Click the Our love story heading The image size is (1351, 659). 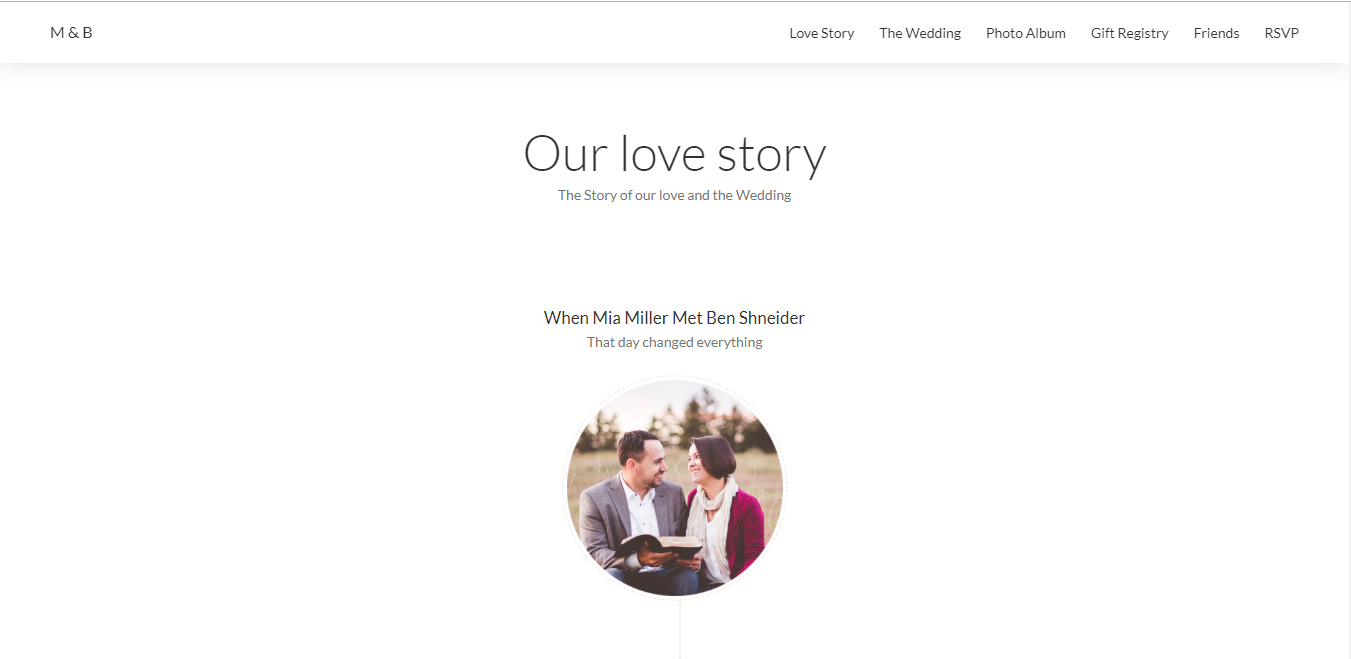click(675, 154)
